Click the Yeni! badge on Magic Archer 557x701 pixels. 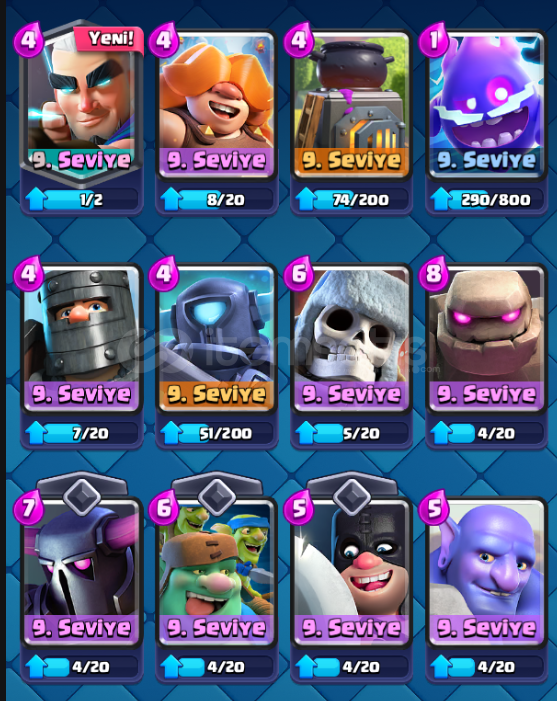pos(110,39)
